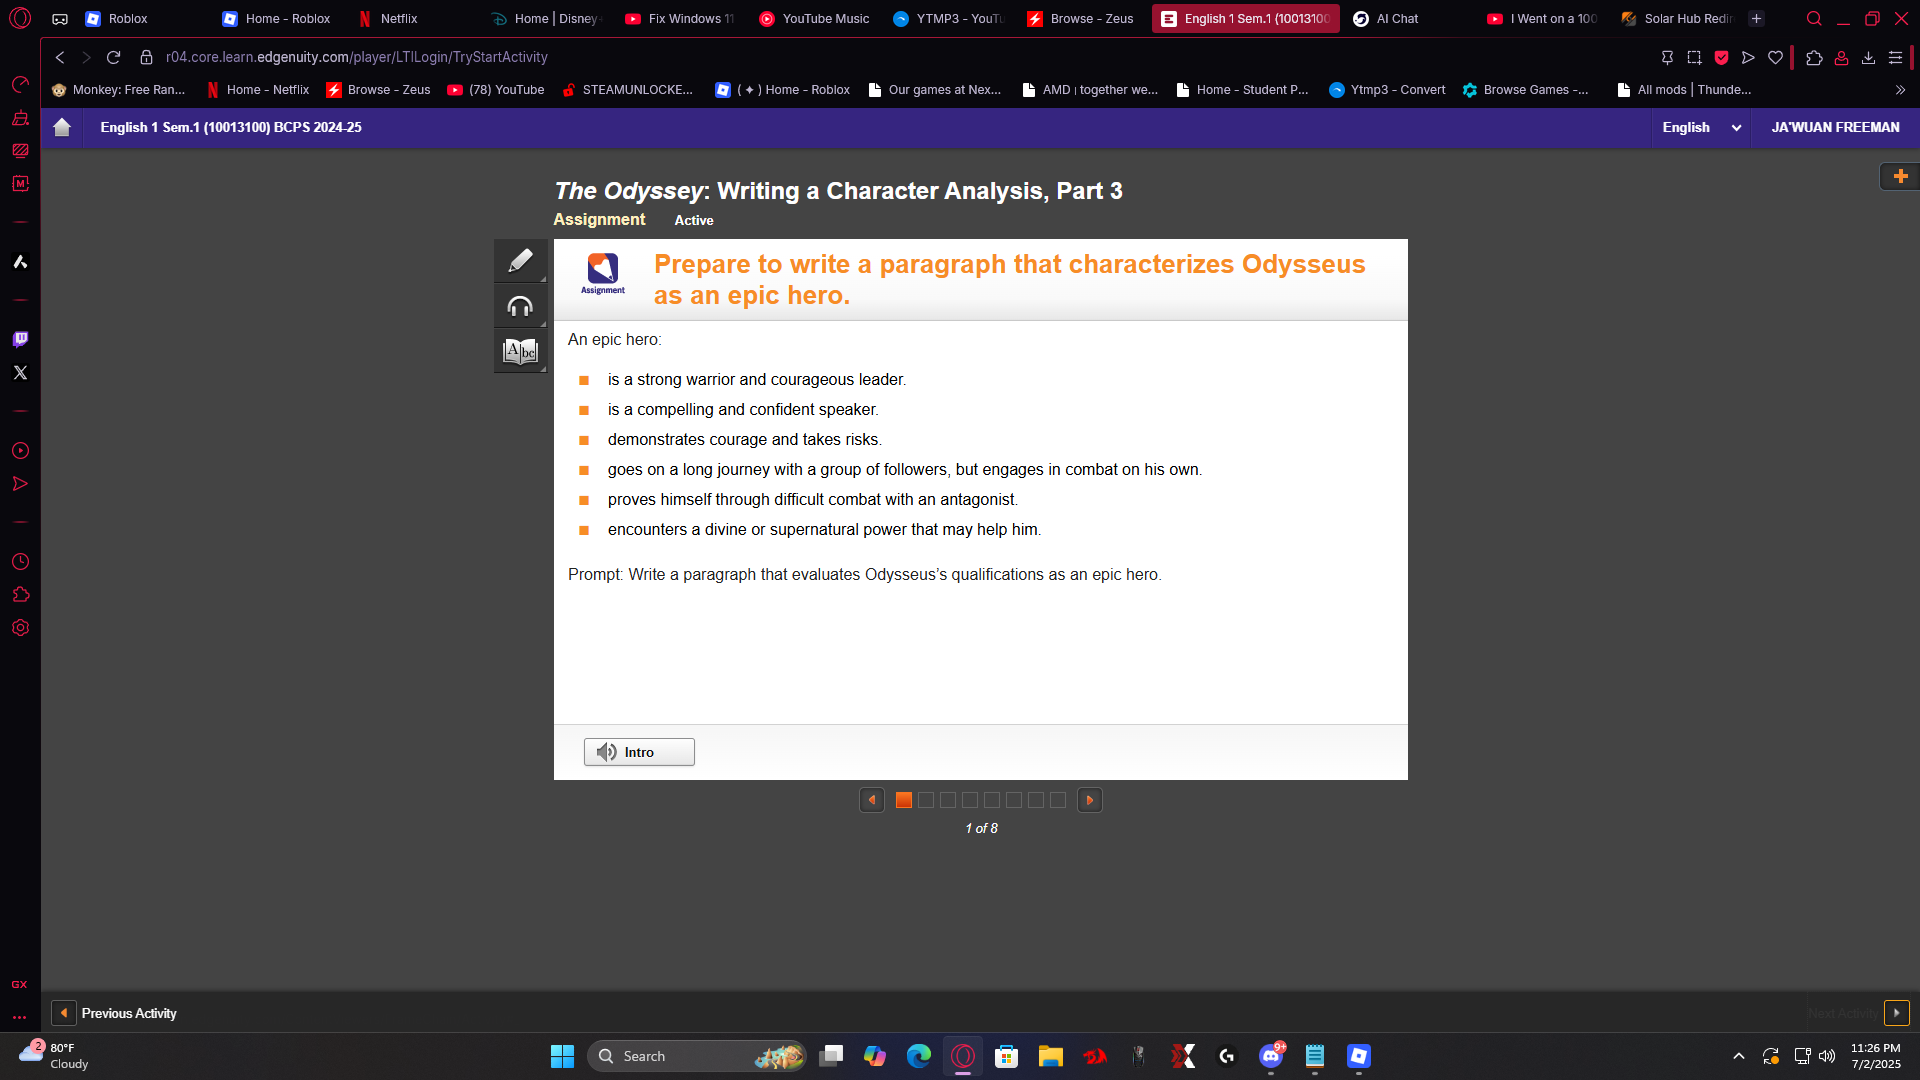Viewport: 1920px width, 1080px height.
Task: Open the sidebar player icon
Action: tap(20, 451)
